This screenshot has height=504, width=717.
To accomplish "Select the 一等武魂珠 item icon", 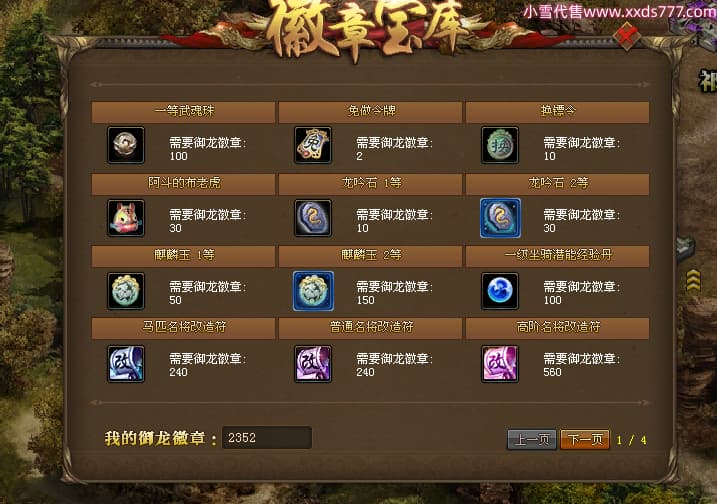I will [126, 145].
